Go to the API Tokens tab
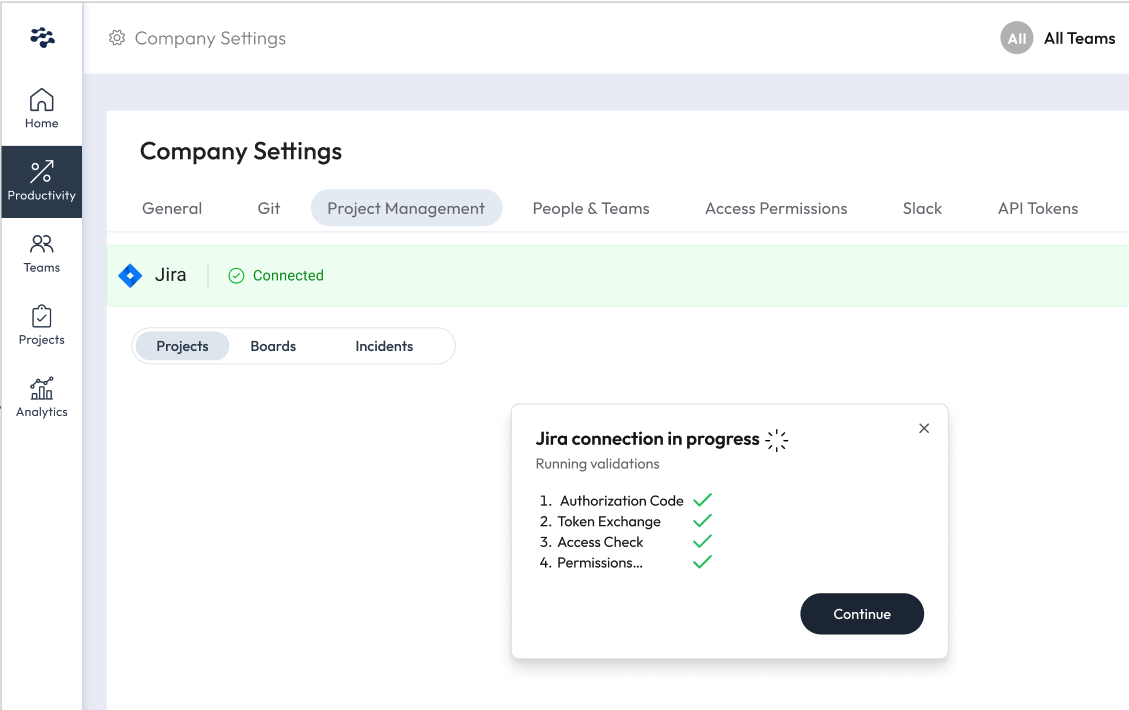Screen dimensions: 1129x710 tap(1038, 208)
